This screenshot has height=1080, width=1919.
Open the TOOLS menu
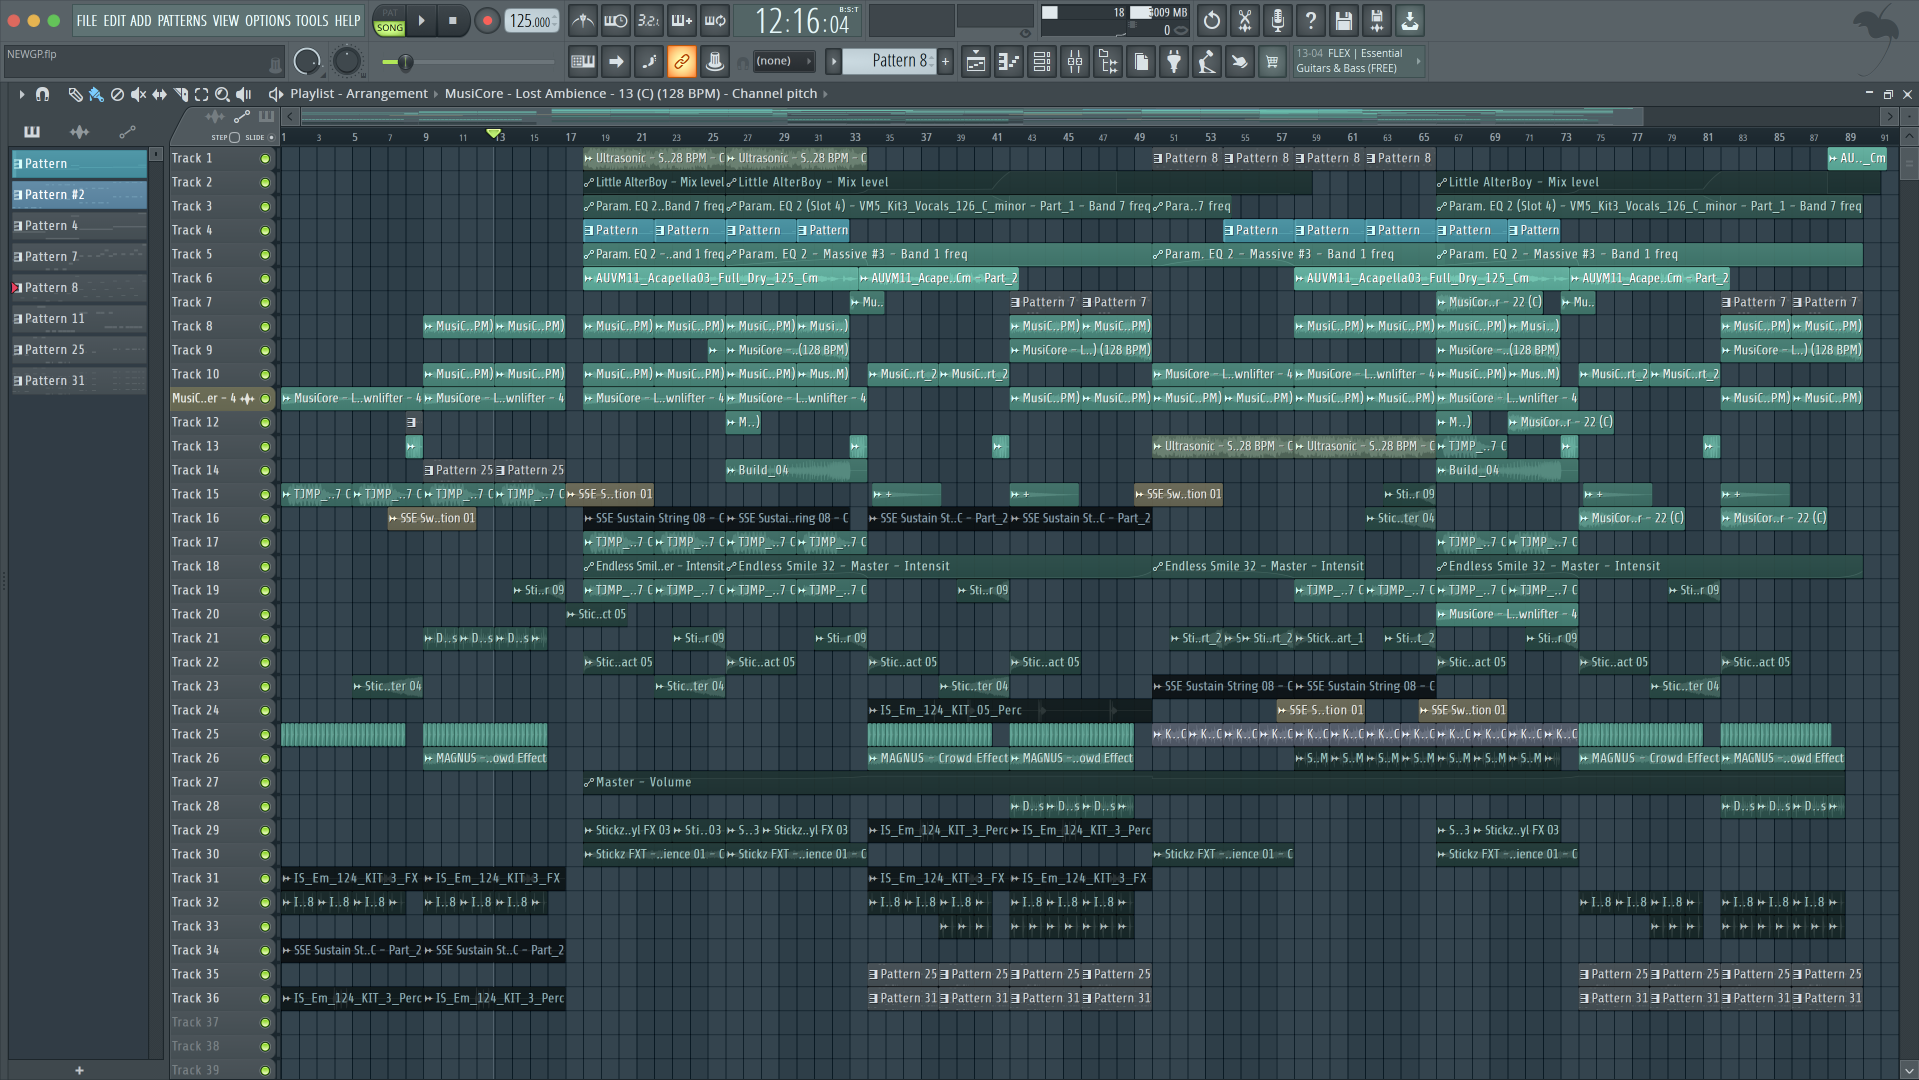pyautogui.click(x=312, y=21)
